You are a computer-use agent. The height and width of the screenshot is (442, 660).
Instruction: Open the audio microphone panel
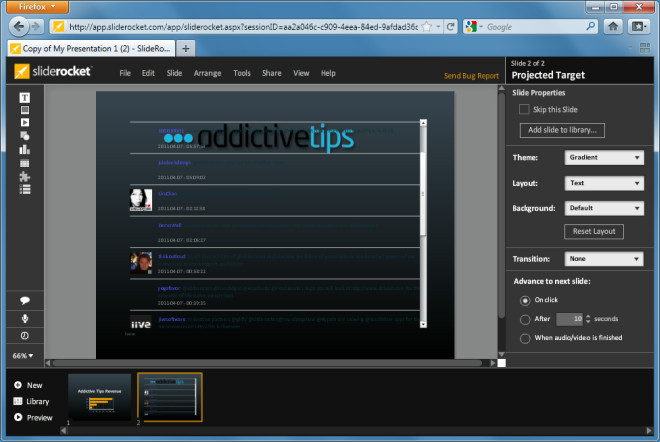point(25,319)
